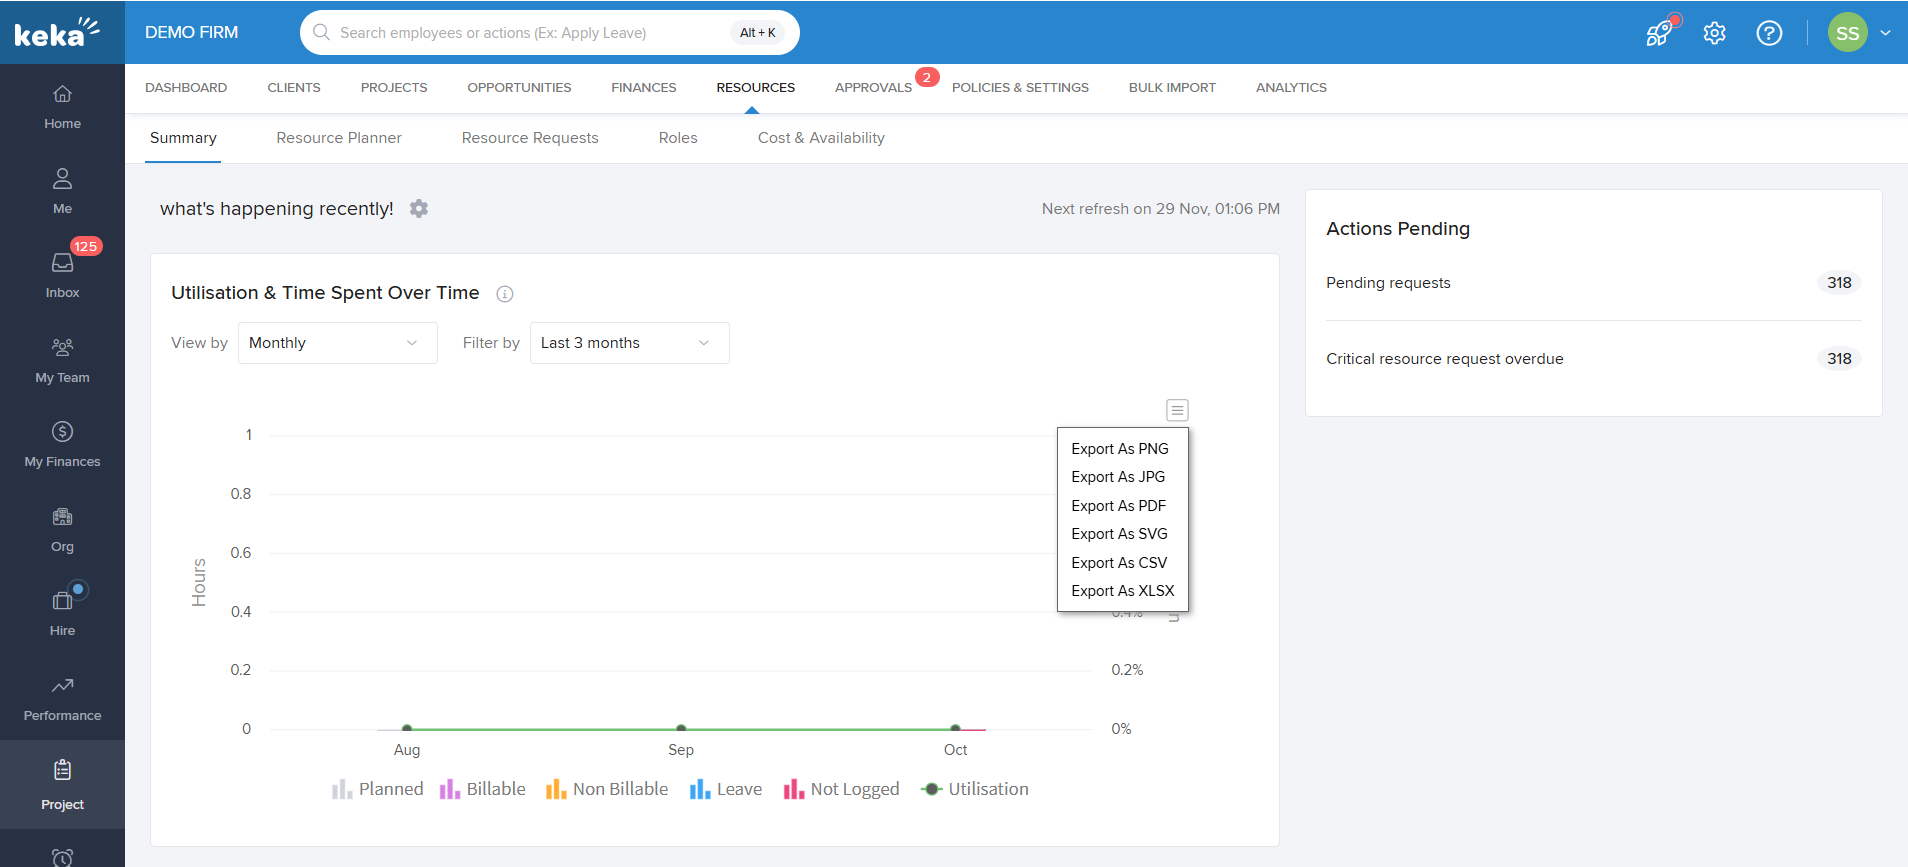Open My Finances in the sidebar
This screenshot has width=1908, height=867.
coord(62,443)
